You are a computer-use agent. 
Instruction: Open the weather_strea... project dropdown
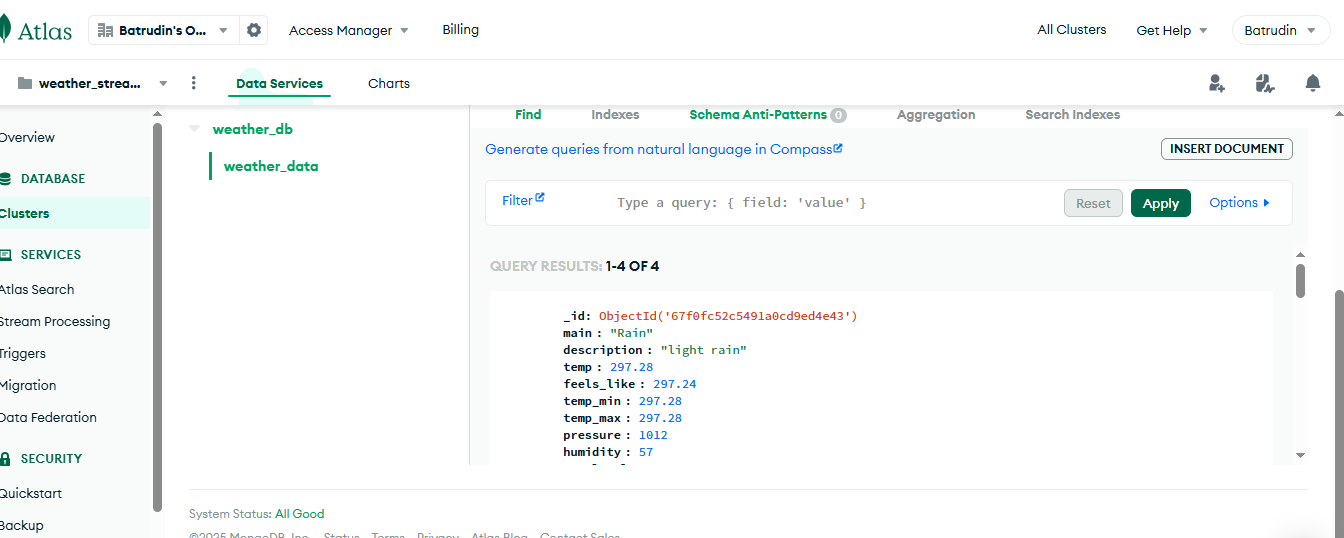[92, 83]
